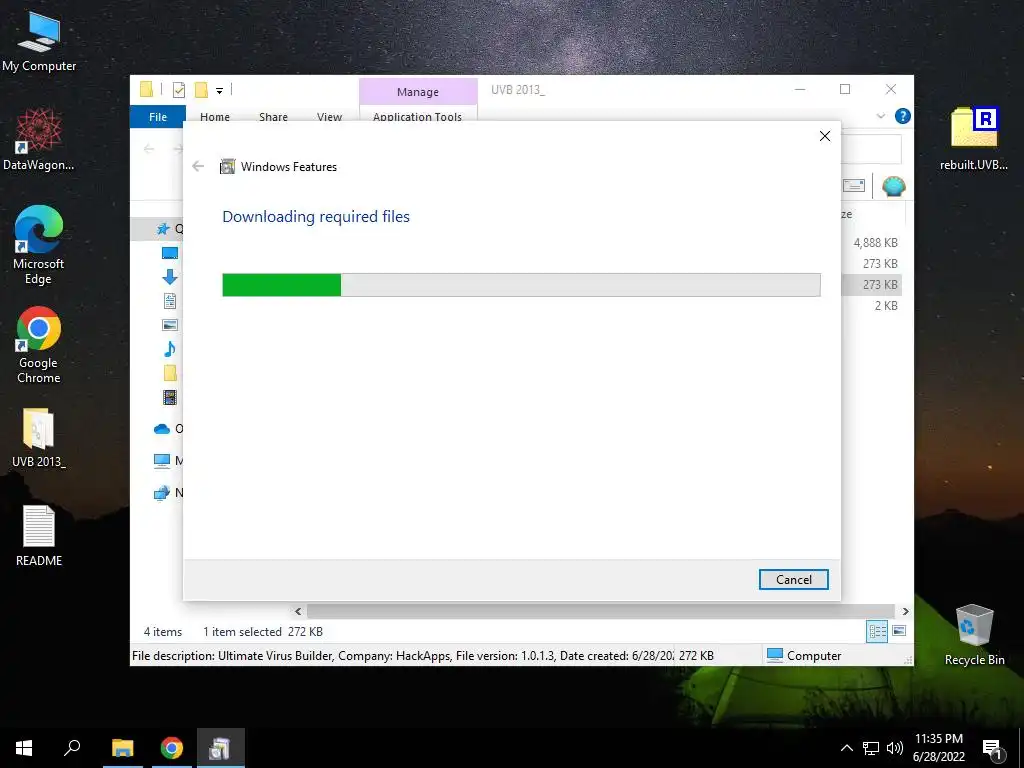Select This PC monitor in navigation pane
The width and height of the screenshot is (1024, 768).
pos(162,461)
